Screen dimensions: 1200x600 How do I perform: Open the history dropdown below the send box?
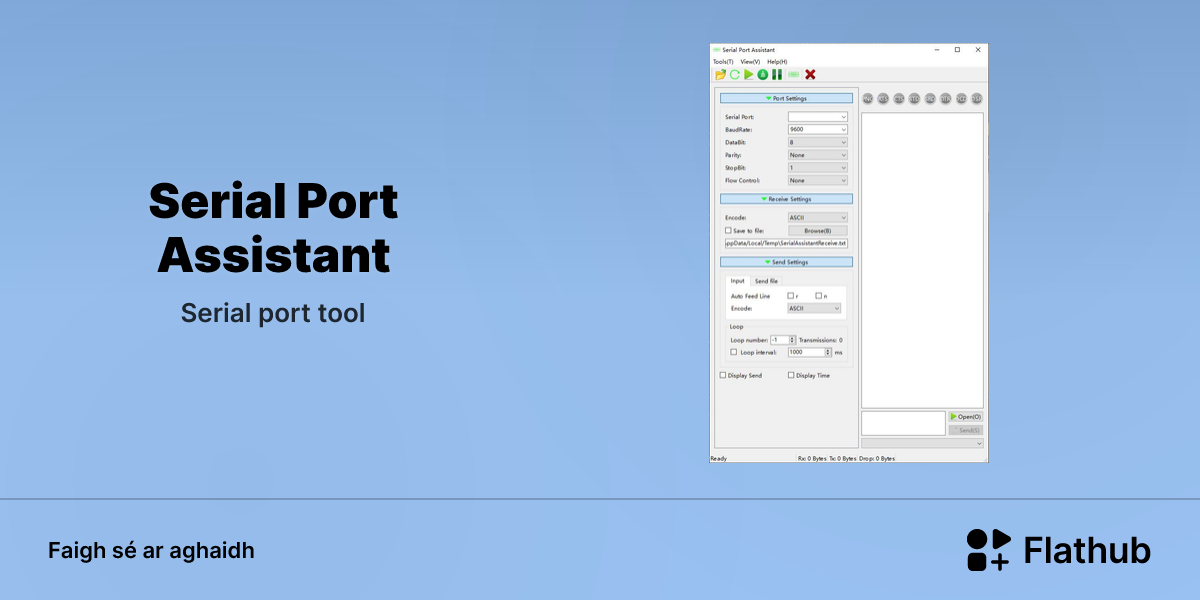pyautogui.click(x=922, y=443)
